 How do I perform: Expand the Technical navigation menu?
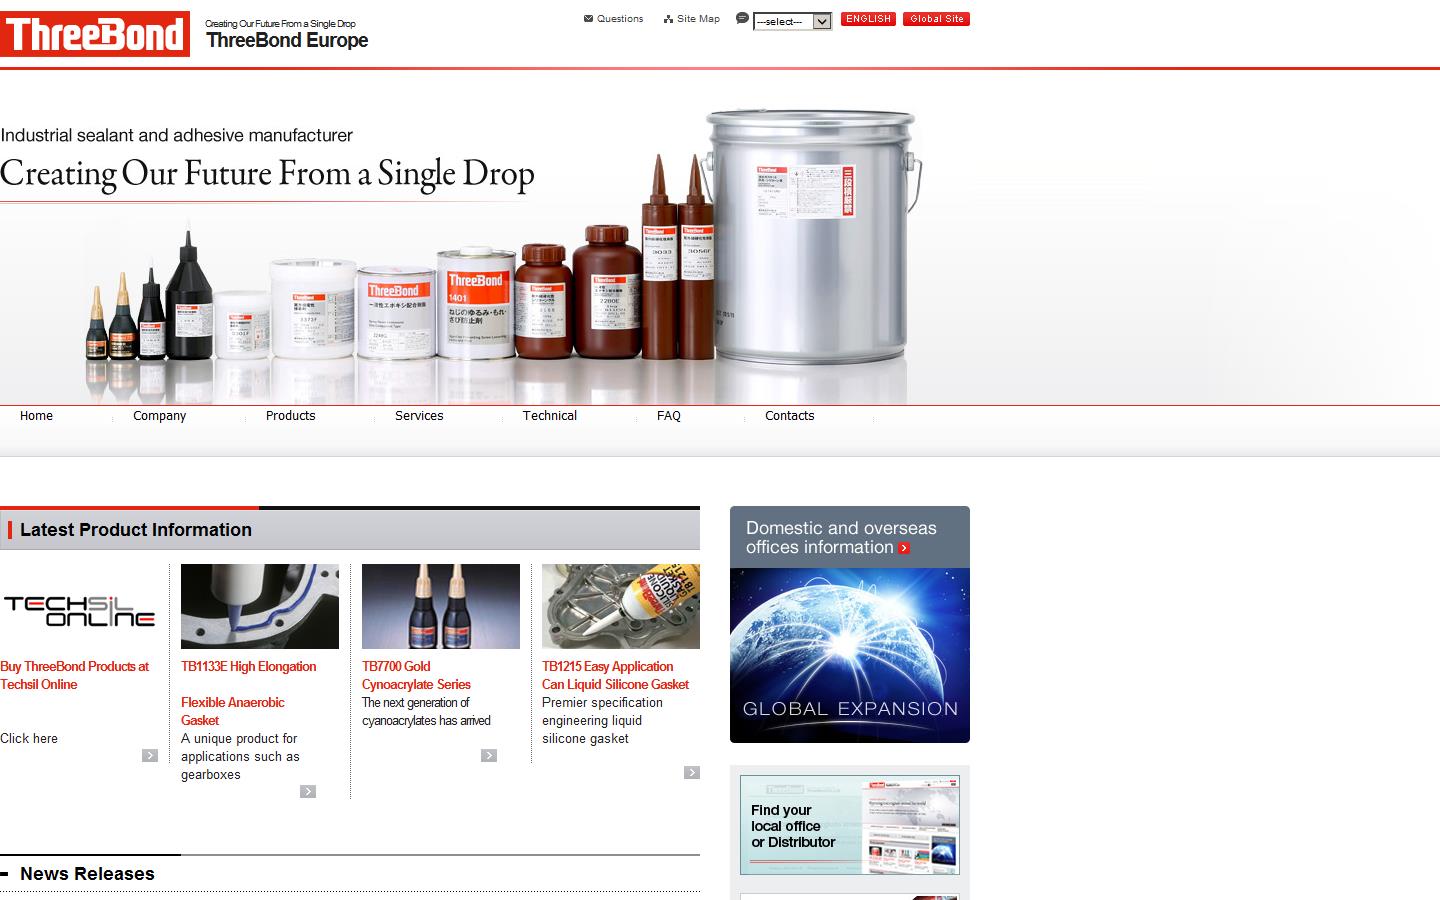[549, 416]
